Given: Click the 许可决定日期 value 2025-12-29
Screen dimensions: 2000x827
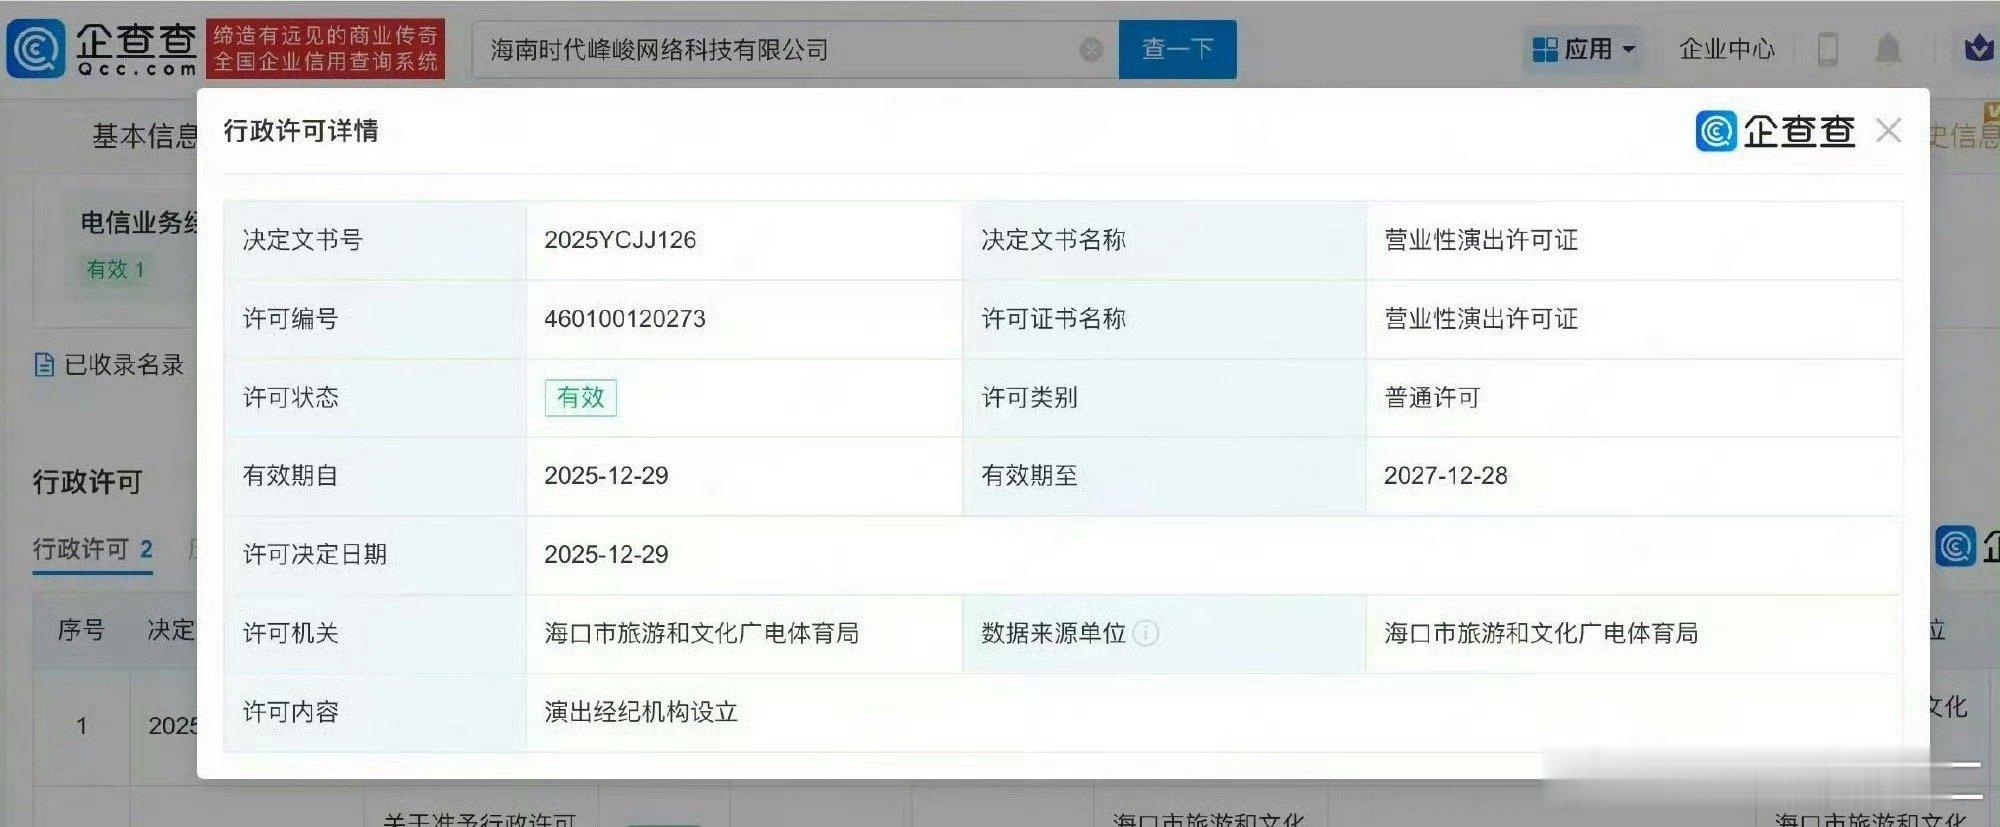Looking at the screenshot, I should pos(606,555).
